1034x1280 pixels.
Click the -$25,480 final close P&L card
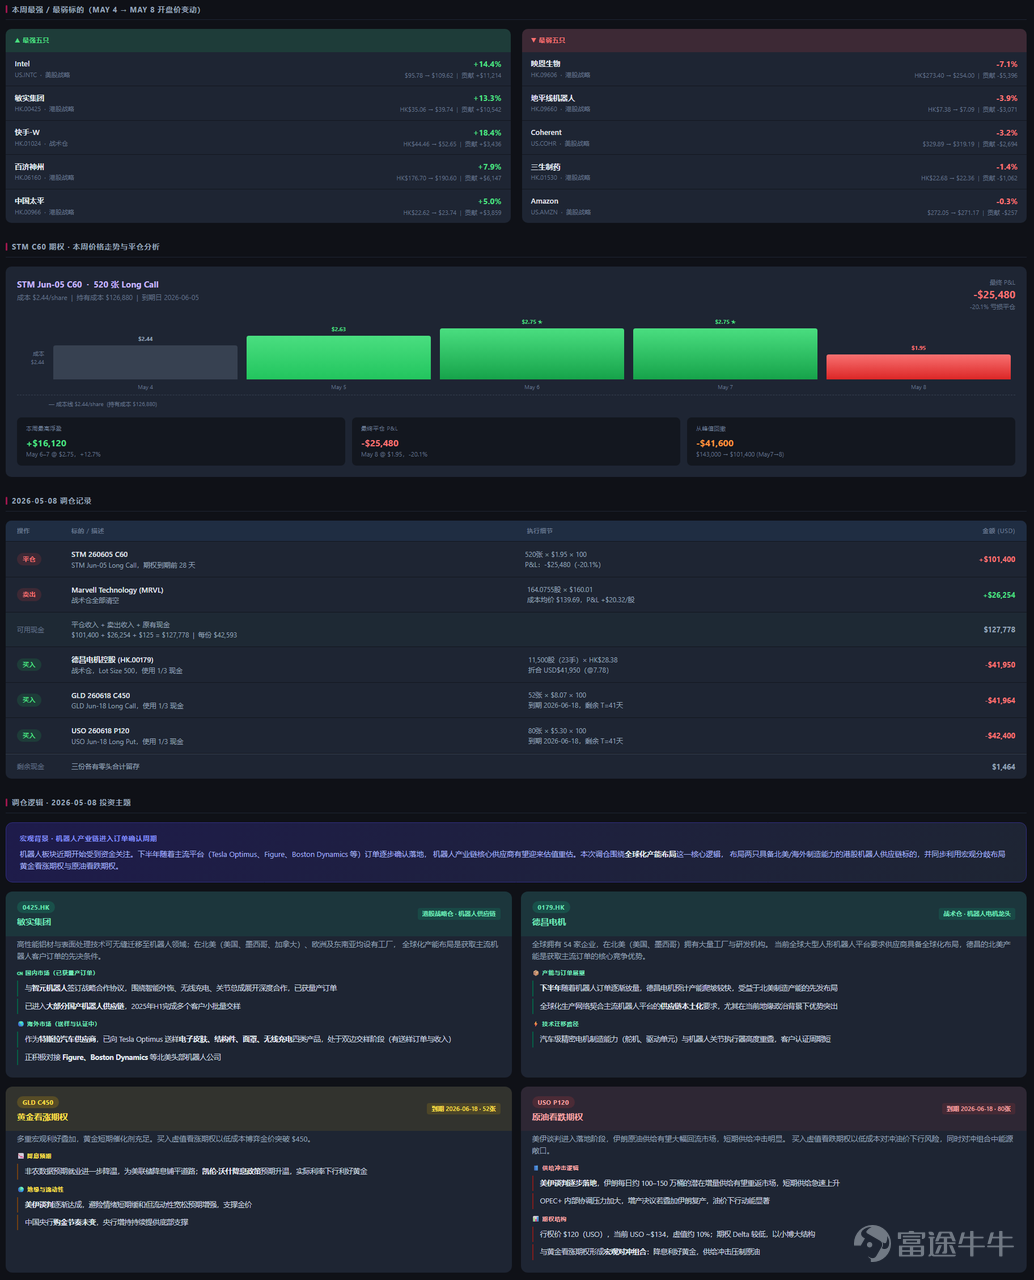point(516,441)
